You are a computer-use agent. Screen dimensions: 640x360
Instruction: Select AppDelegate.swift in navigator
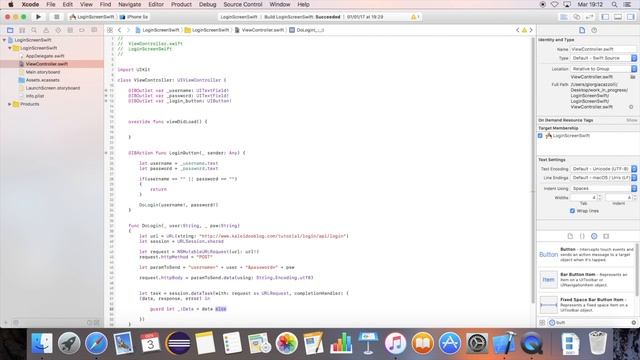point(45,56)
